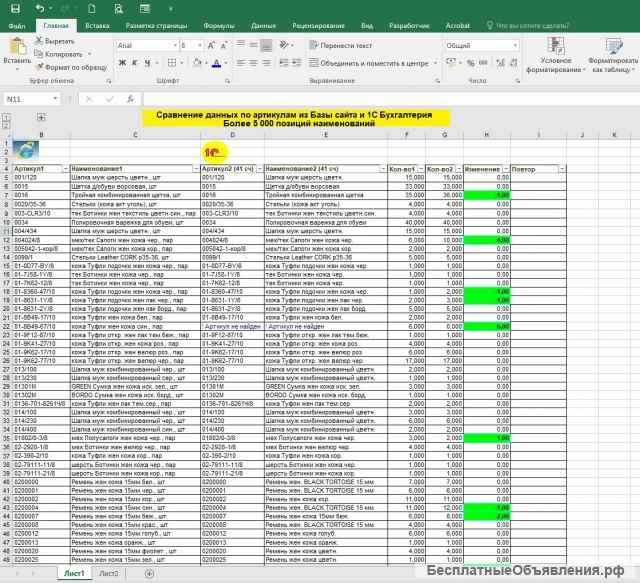The width and height of the screenshot is (640, 583).
Task: Open filter dropdown for Артикул1 column
Action: click(65, 169)
